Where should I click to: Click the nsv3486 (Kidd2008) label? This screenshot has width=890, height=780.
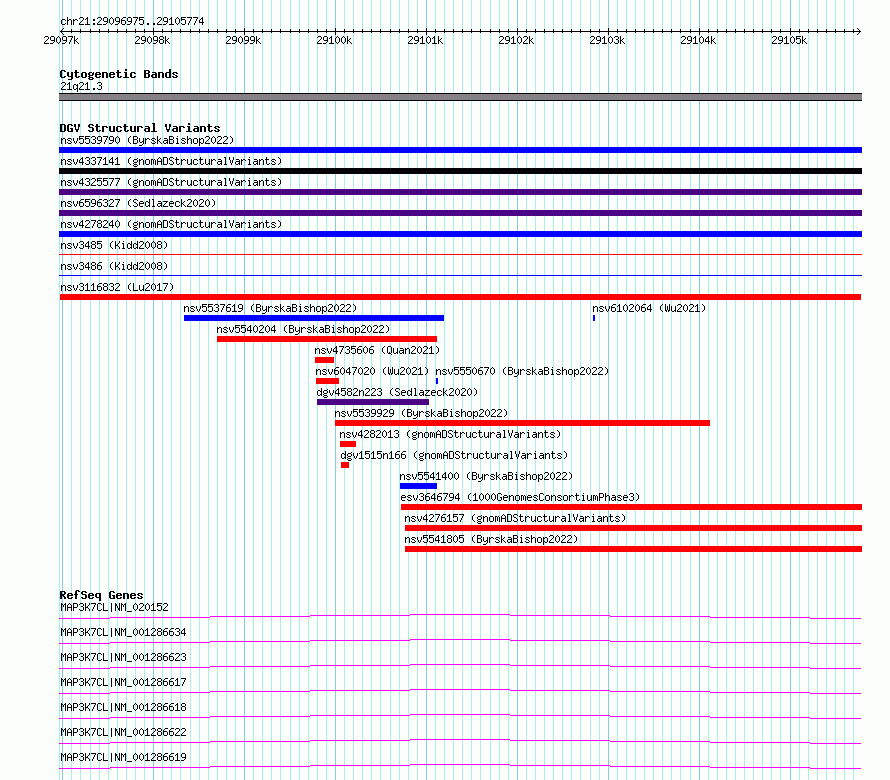point(114,266)
